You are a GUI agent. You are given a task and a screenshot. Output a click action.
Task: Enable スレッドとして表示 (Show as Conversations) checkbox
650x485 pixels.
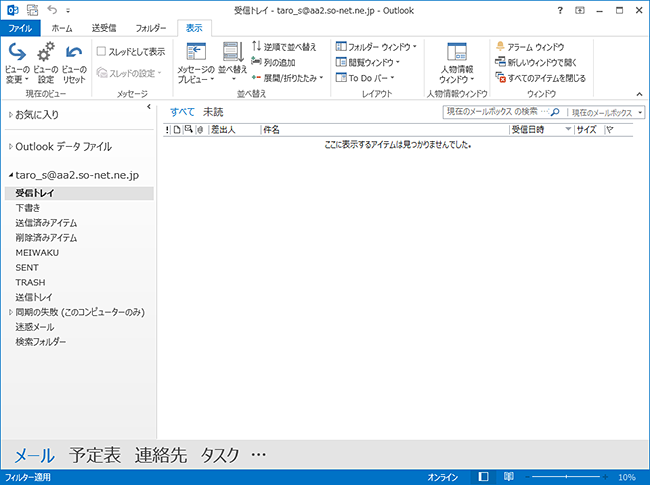click(102, 51)
